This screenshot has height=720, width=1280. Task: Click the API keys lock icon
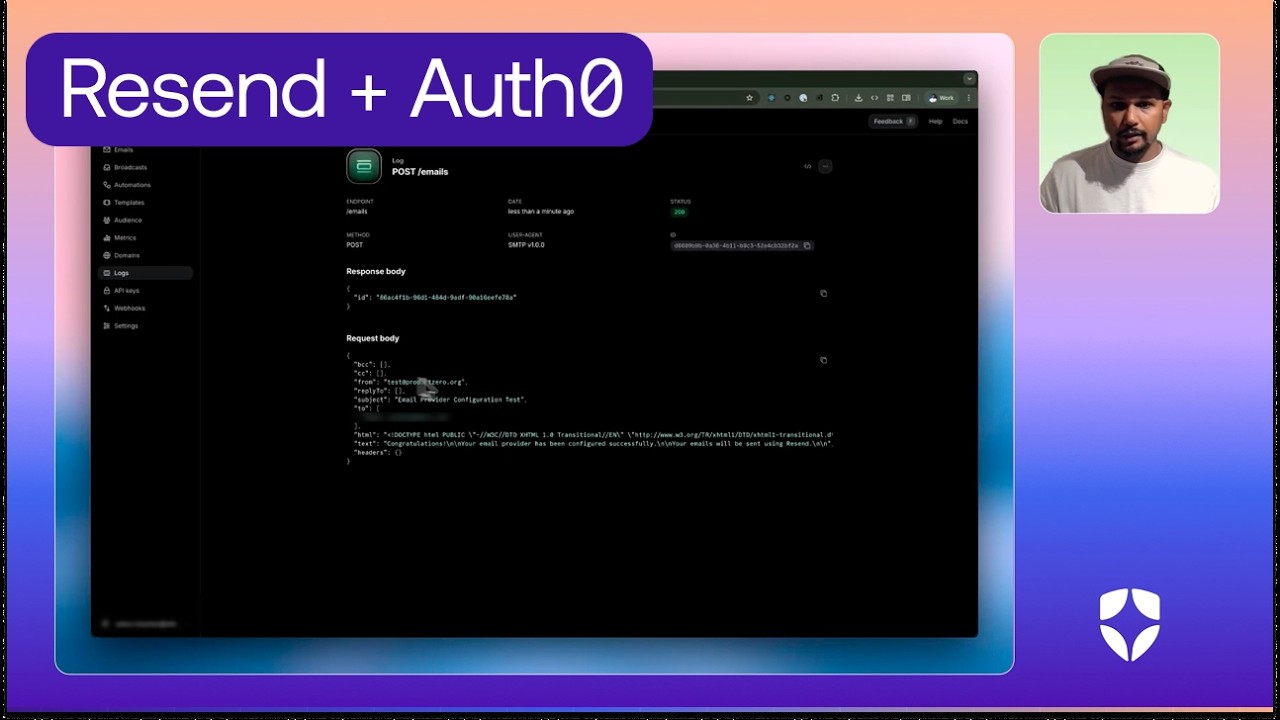point(106,291)
